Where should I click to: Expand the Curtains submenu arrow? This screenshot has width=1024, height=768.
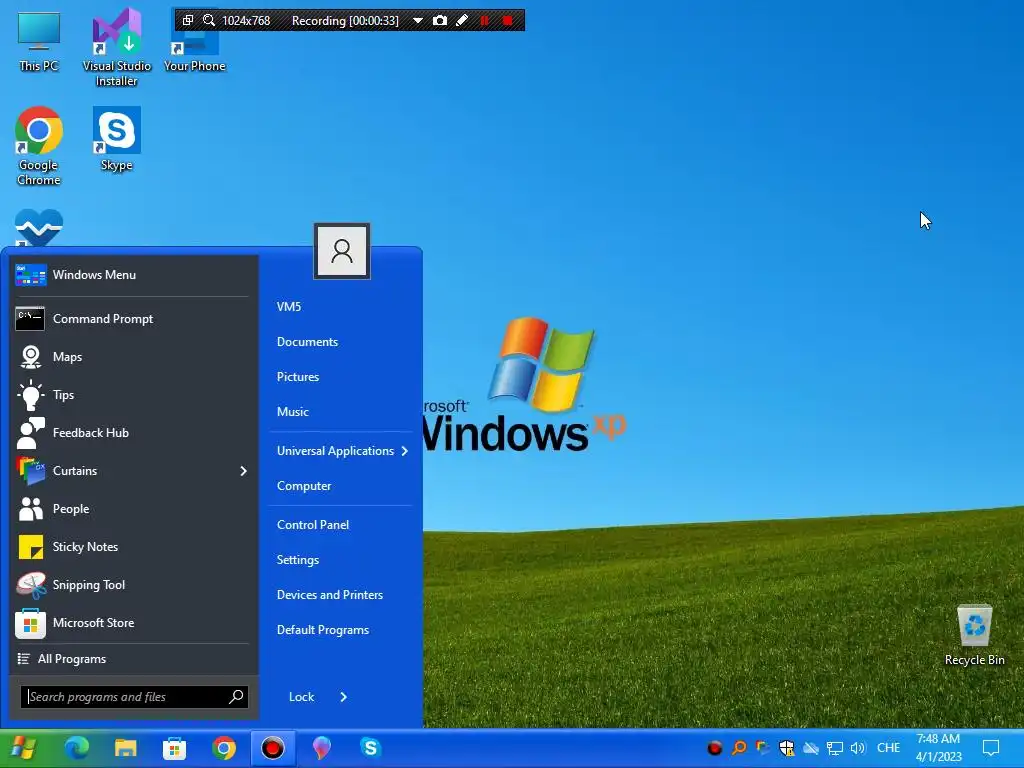point(244,471)
